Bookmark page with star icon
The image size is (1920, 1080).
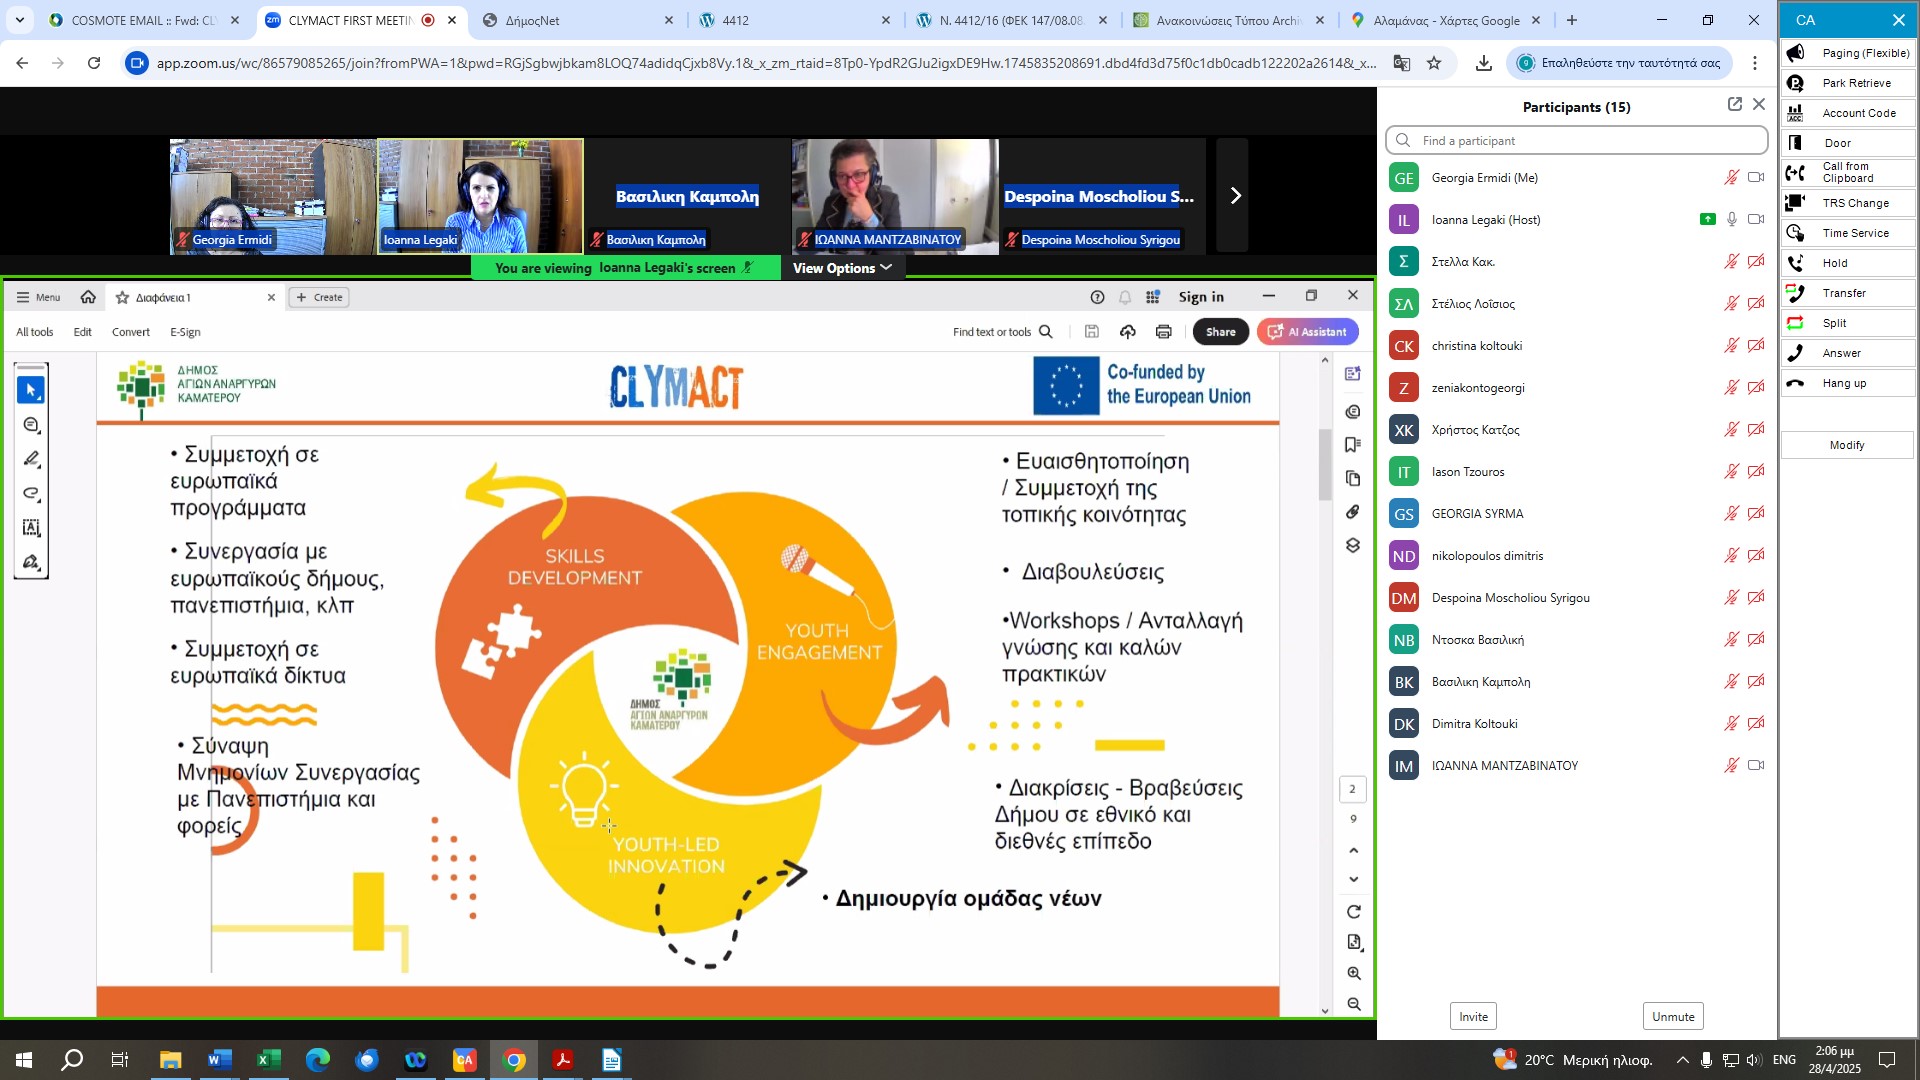tap(1434, 63)
